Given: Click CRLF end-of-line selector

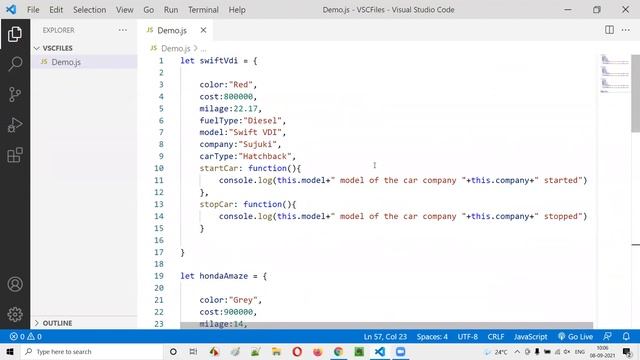Looking at the screenshot, I should click(496, 337).
